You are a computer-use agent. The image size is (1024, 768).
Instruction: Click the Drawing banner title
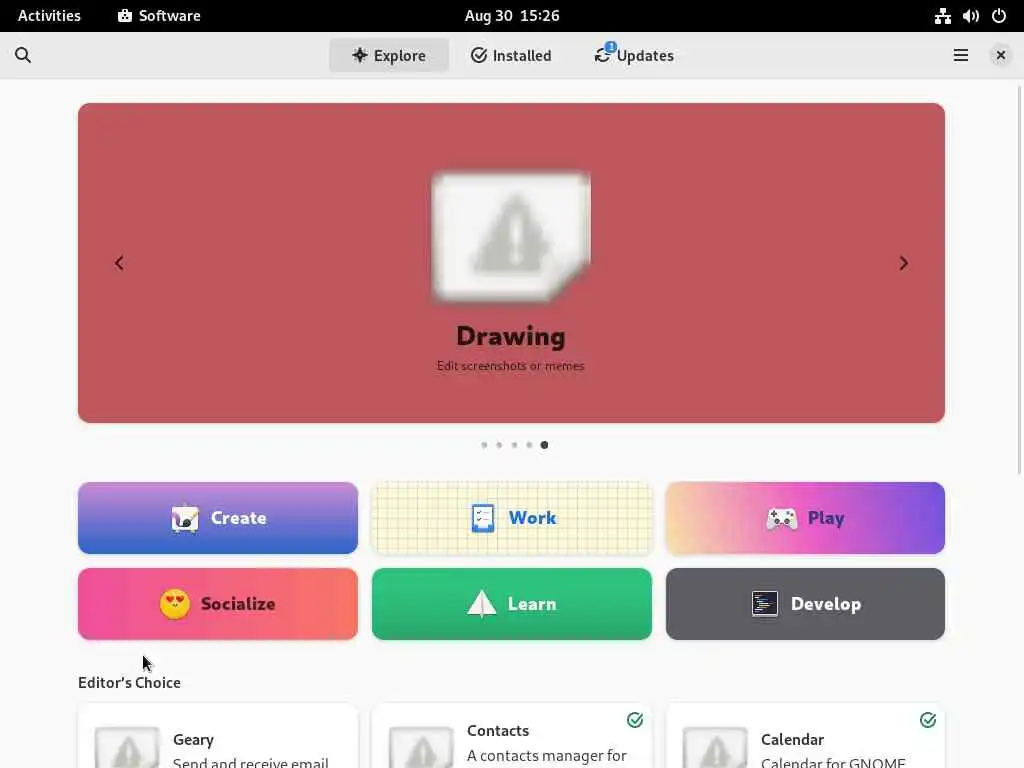pyautogui.click(x=511, y=336)
